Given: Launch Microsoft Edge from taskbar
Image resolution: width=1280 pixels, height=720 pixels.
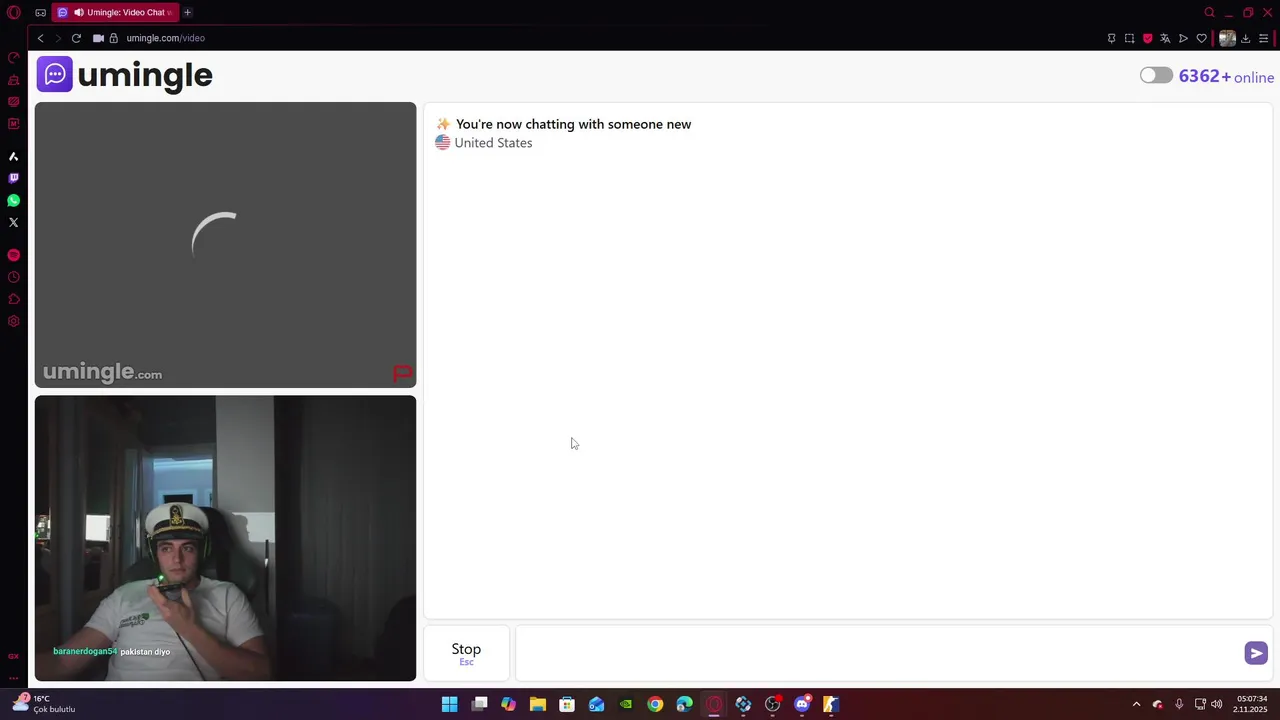Looking at the screenshot, I should pos(684,704).
